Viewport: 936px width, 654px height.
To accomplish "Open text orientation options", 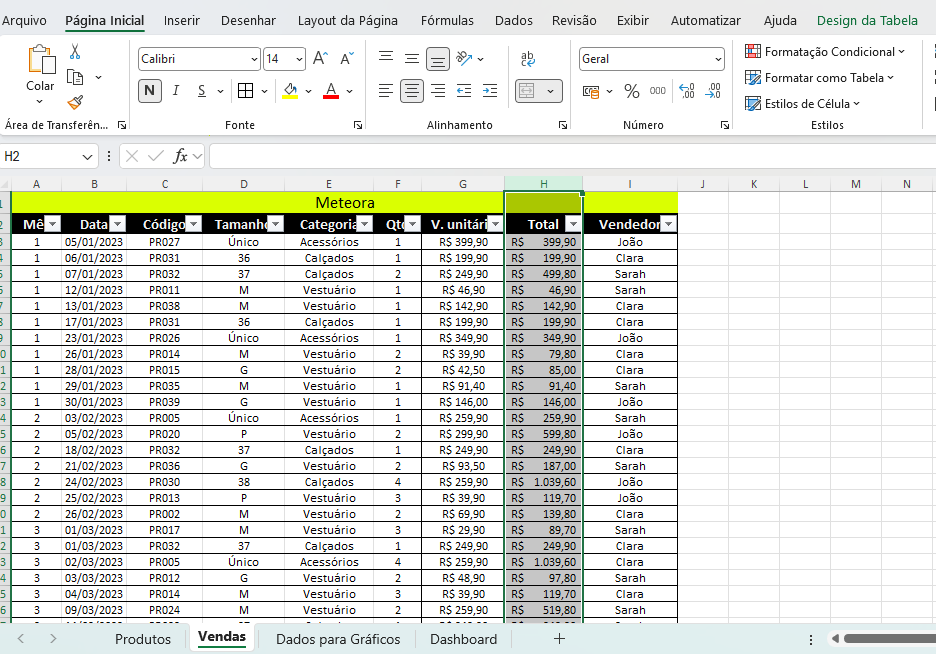I will [464, 58].
